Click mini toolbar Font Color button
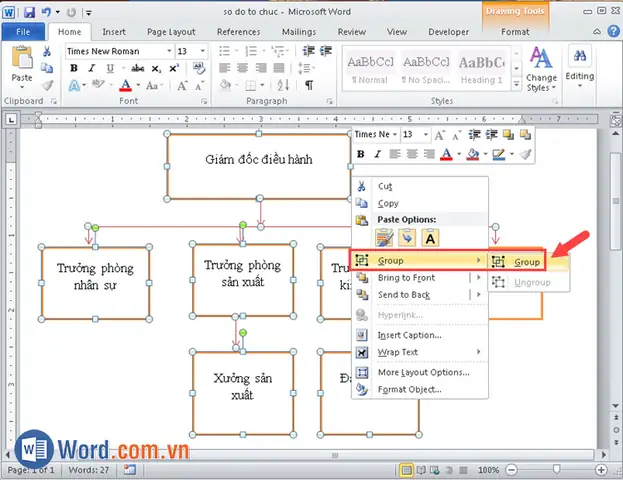The image size is (623, 480). 446,154
